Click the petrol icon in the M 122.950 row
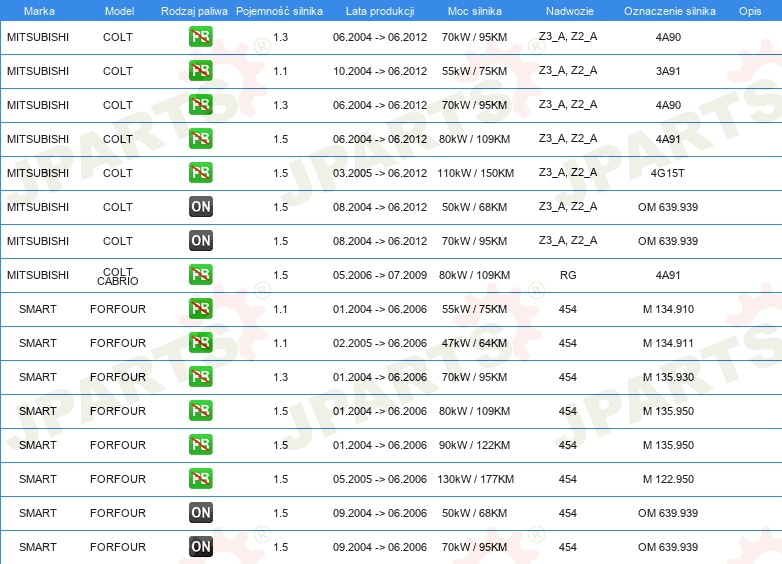 click(x=200, y=479)
